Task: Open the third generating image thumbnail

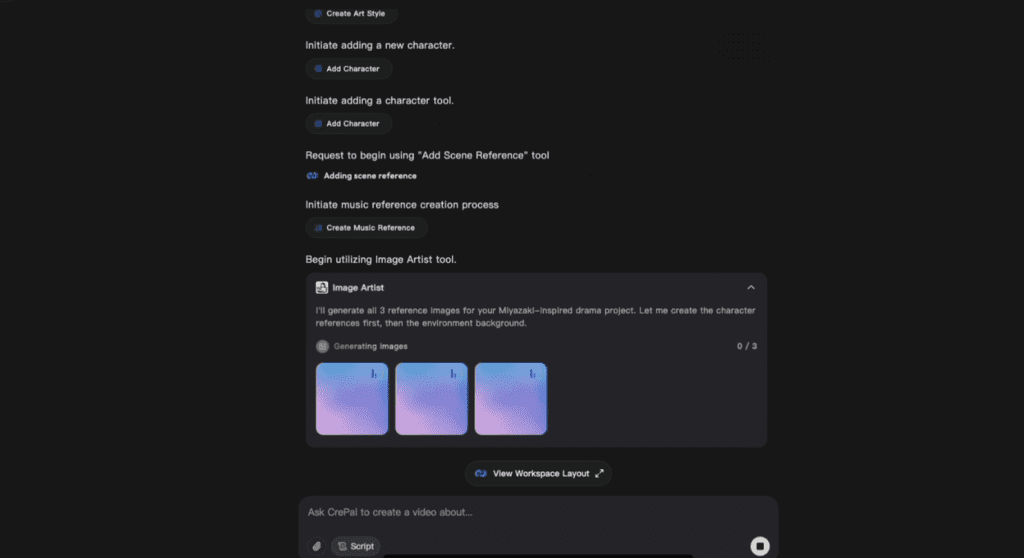Action: (510, 399)
